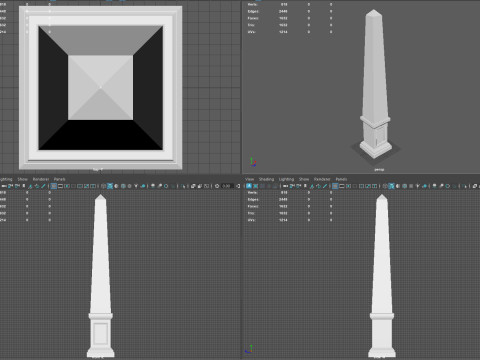
Task: Click Exposure icon in bottom-left viewport toolbar
Action: [x=217, y=186]
